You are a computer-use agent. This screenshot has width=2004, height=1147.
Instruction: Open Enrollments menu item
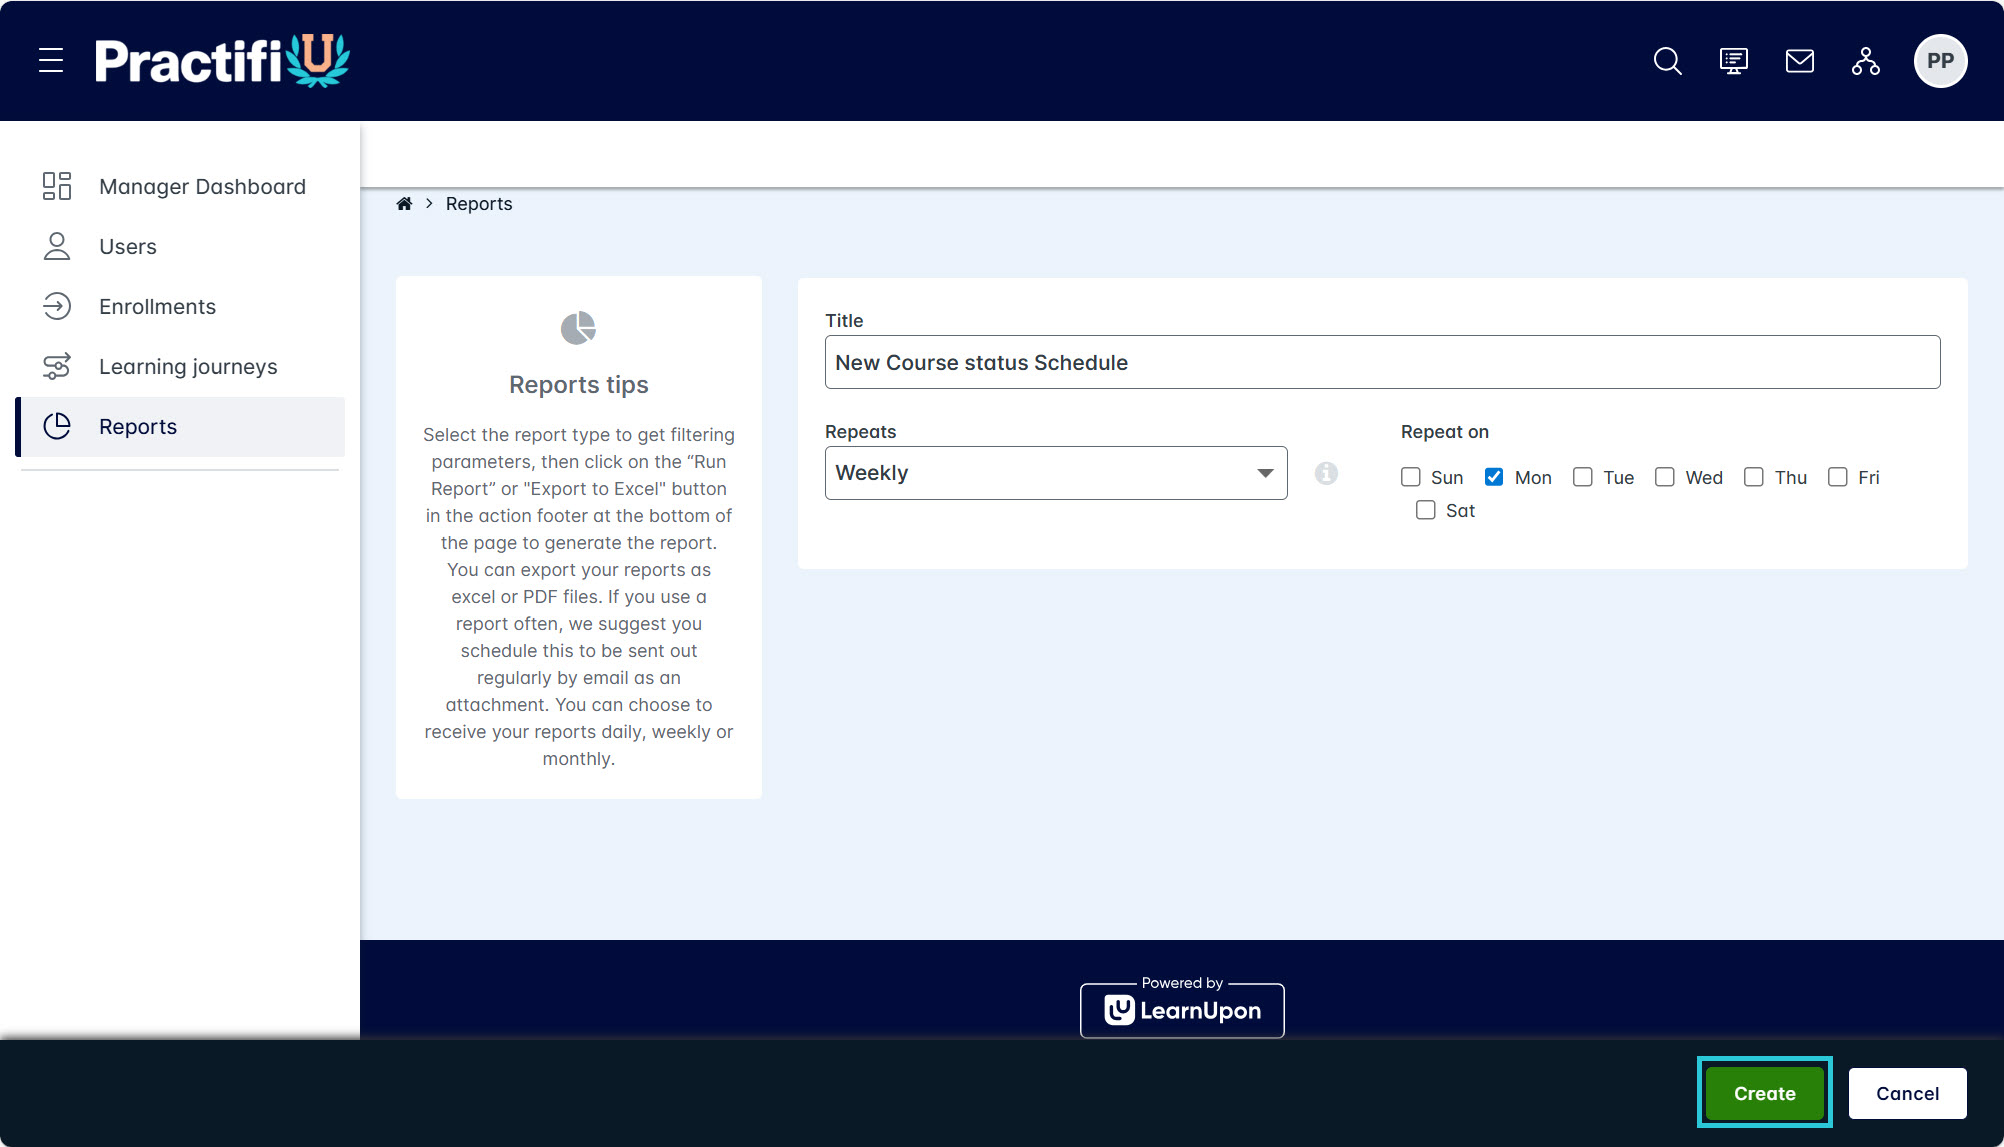(180, 307)
